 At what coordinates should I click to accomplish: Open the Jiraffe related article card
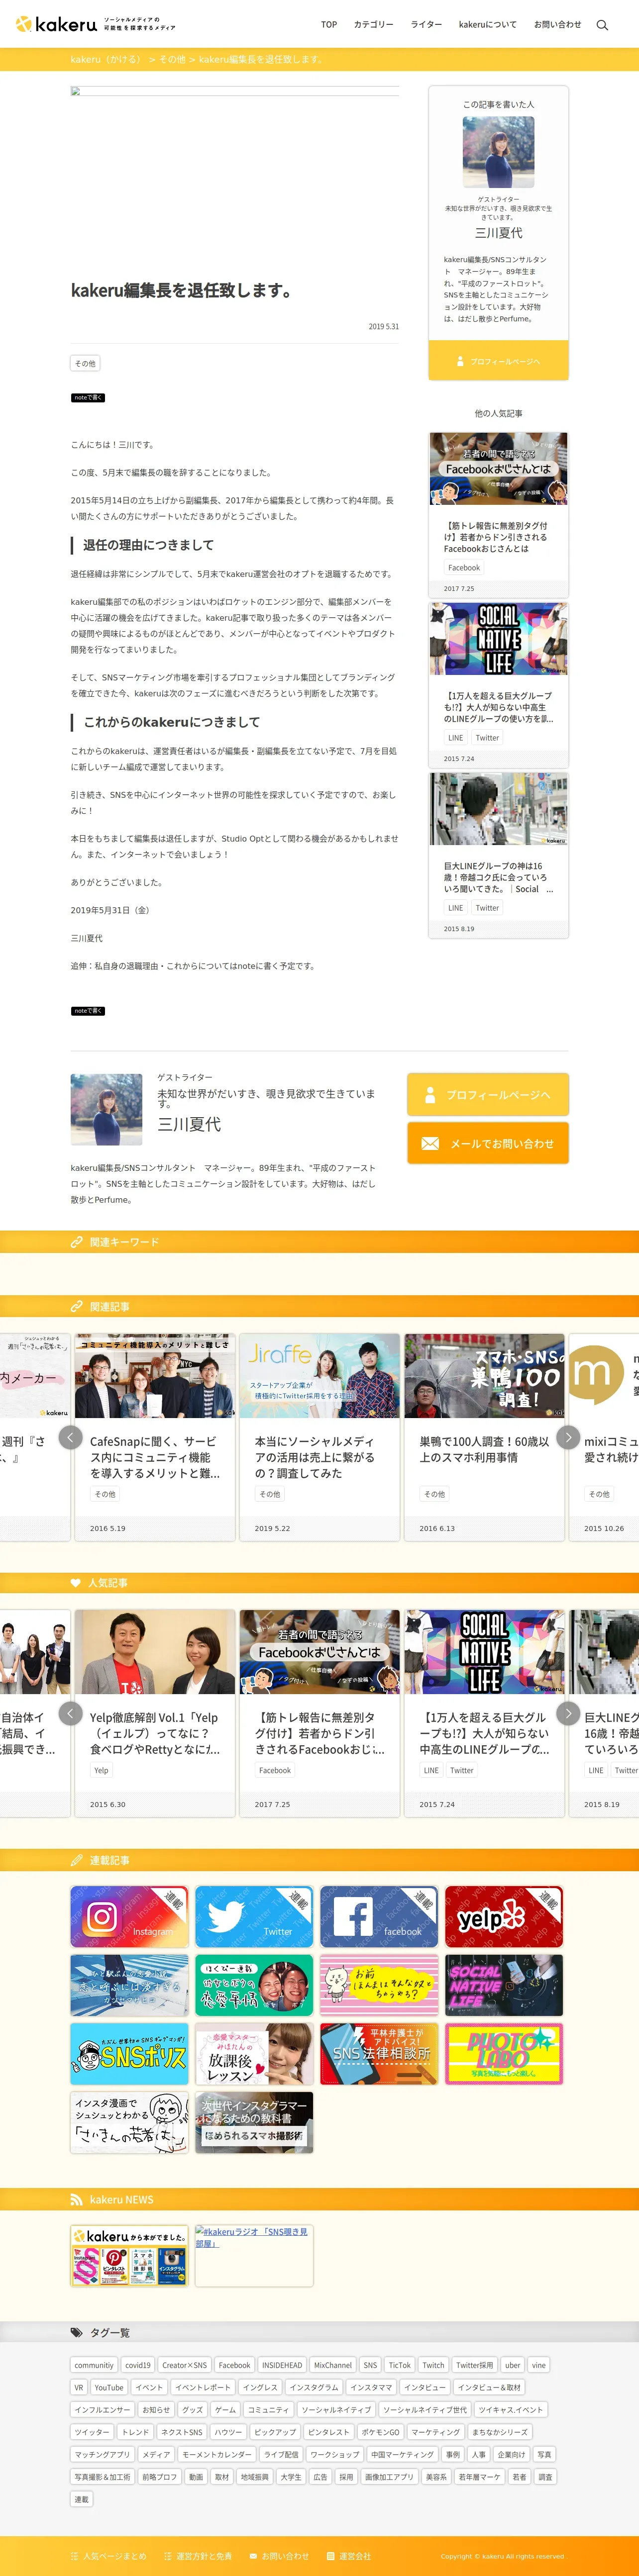(319, 1436)
